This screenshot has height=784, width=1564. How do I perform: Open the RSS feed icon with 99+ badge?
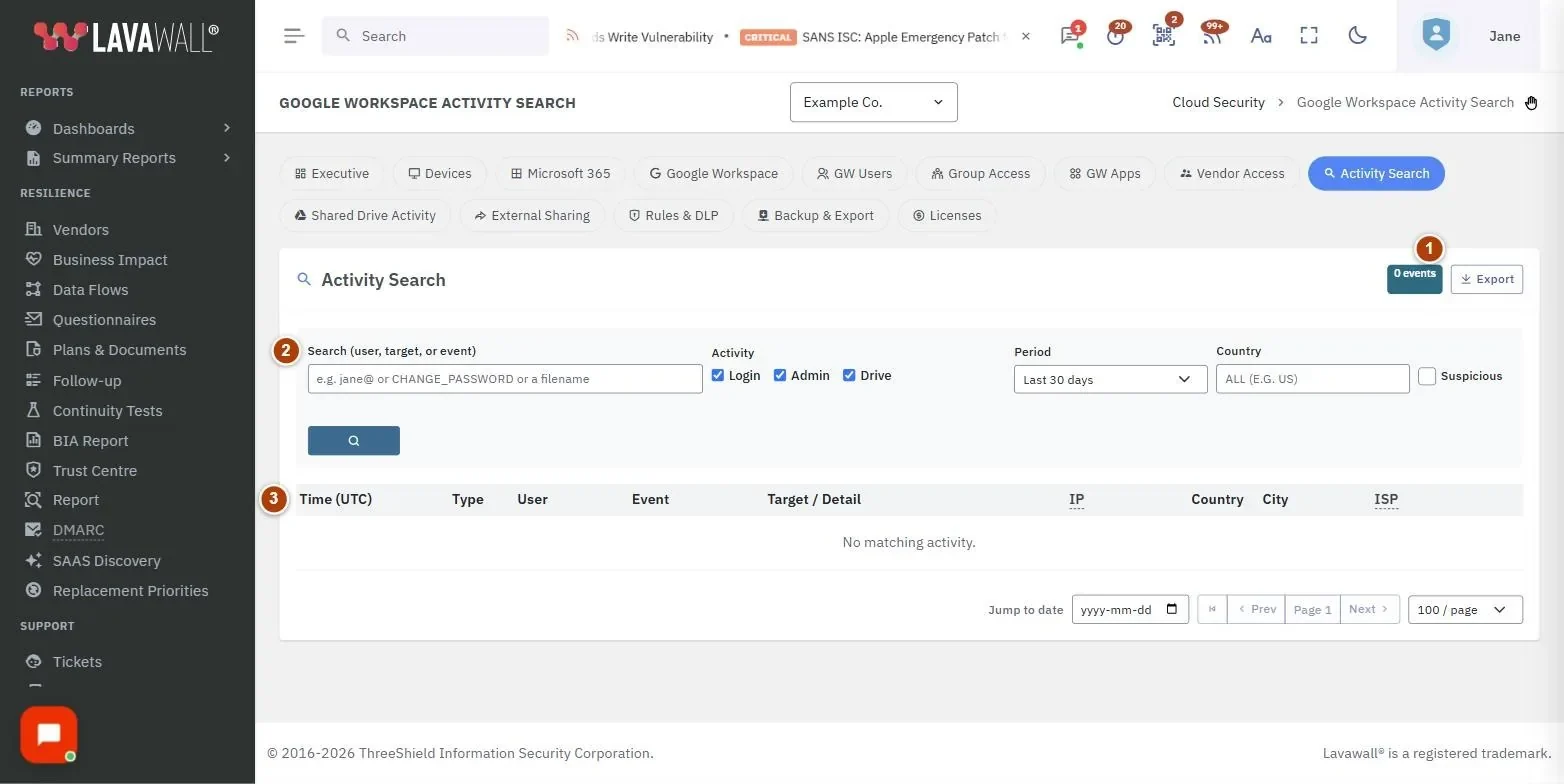(1212, 36)
